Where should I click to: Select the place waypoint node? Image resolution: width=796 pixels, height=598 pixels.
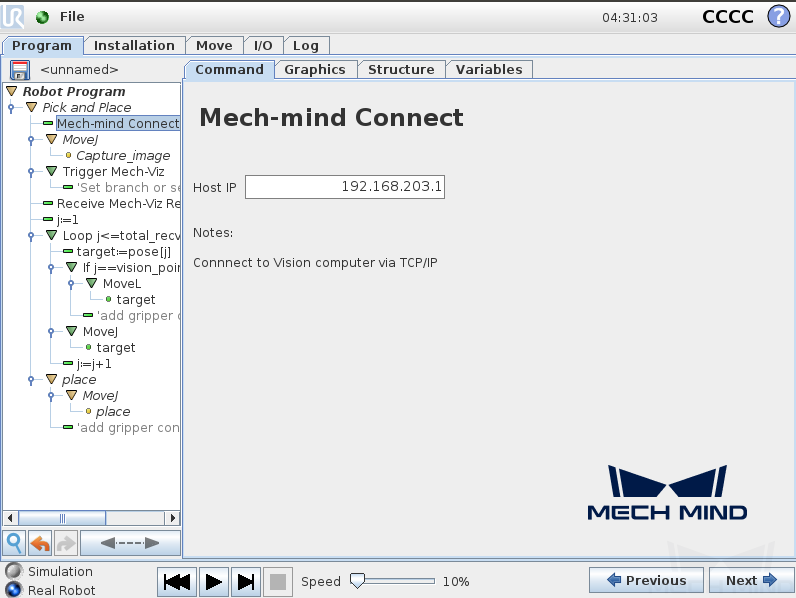point(113,411)
